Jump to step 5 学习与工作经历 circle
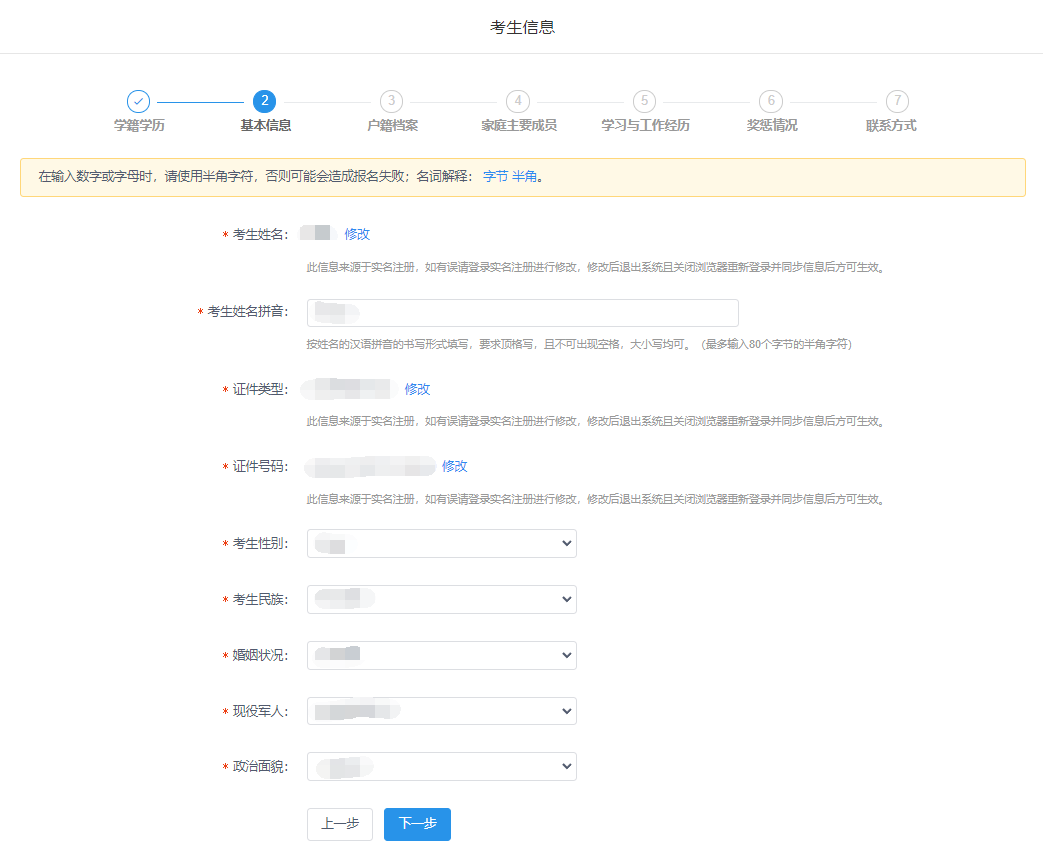 click(x=645, y=101)
